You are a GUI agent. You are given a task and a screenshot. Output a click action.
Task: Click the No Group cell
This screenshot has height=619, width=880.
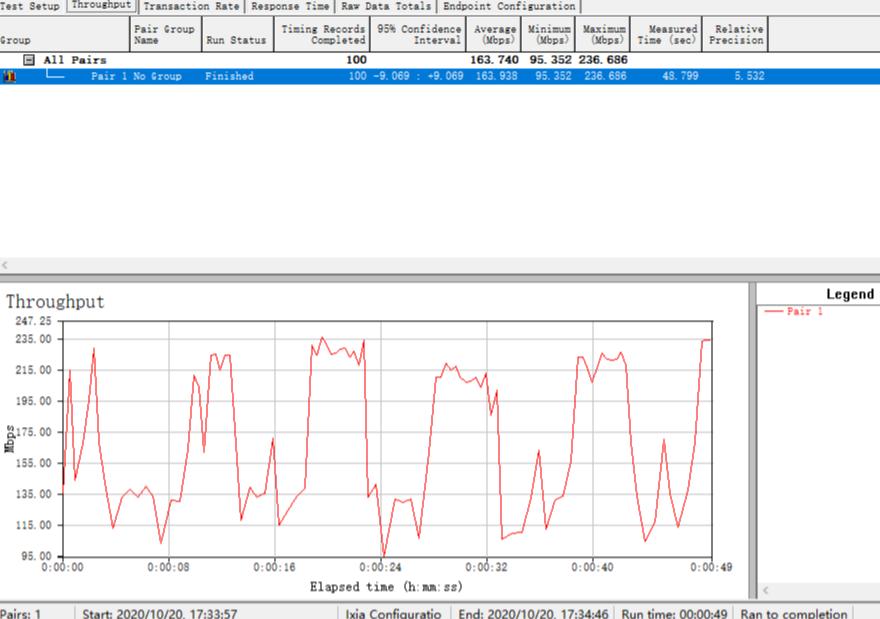pyautogui.click(x=157, y=76)
